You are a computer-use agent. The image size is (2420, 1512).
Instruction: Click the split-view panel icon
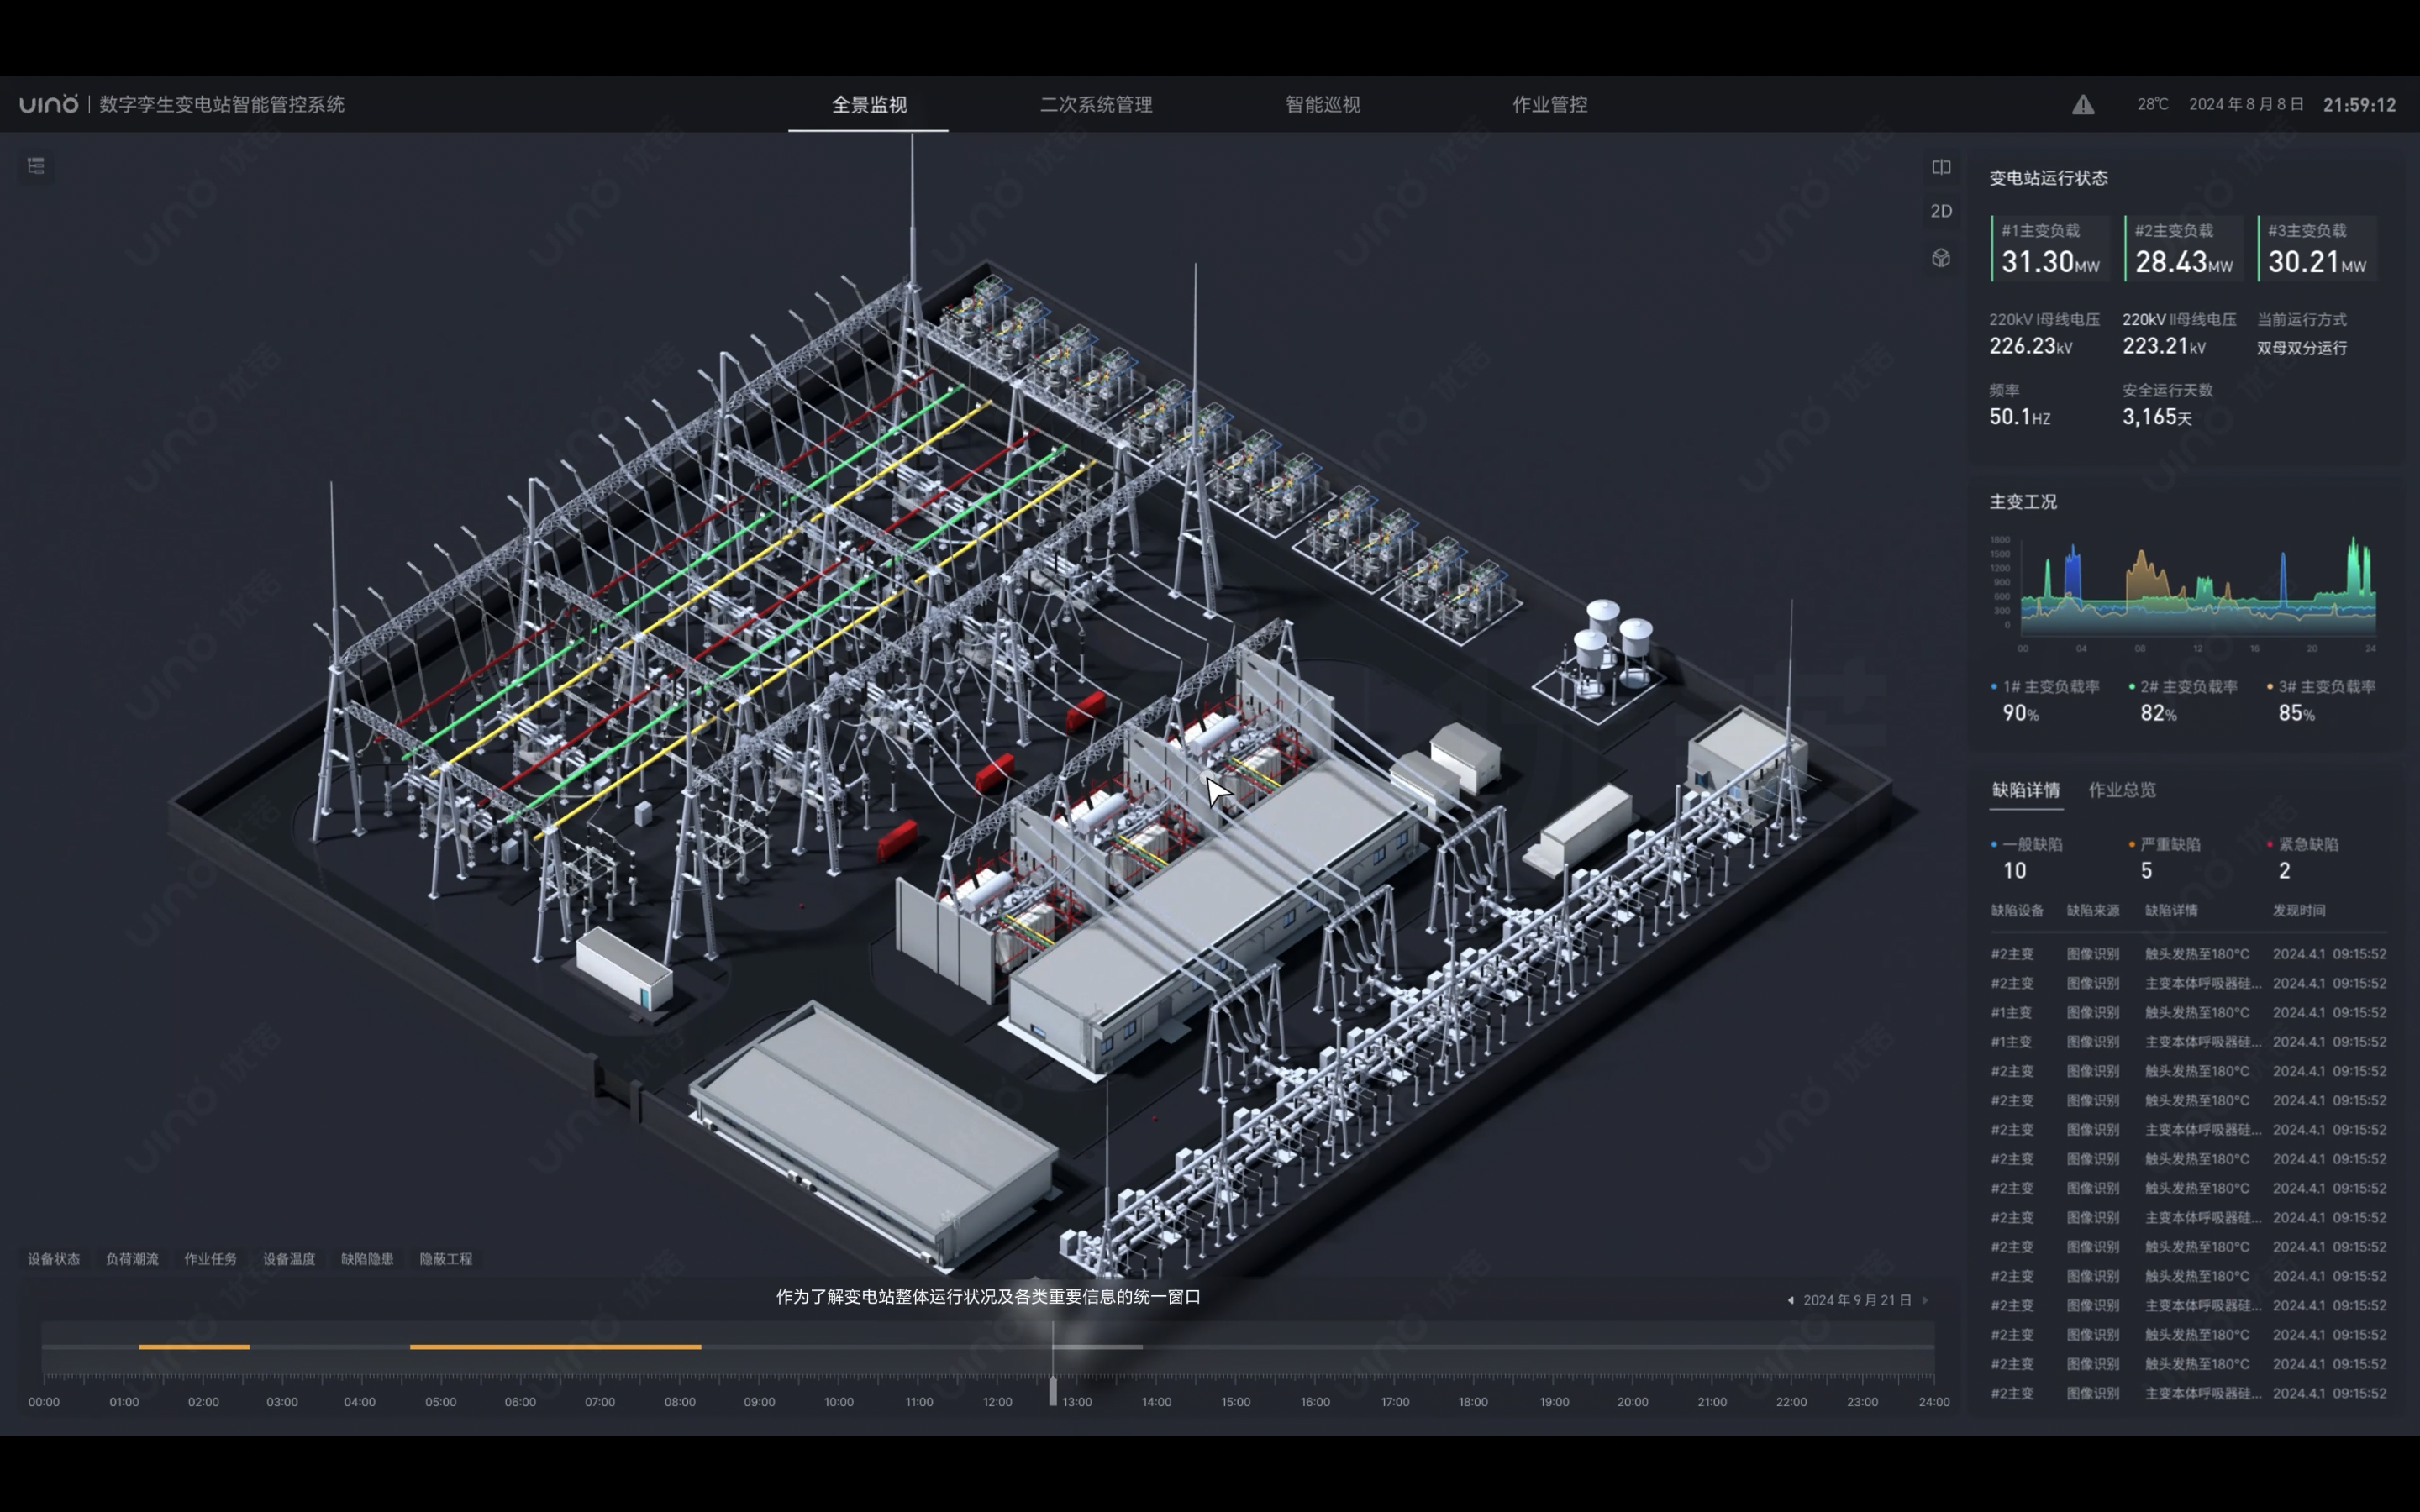[1941, 167]
